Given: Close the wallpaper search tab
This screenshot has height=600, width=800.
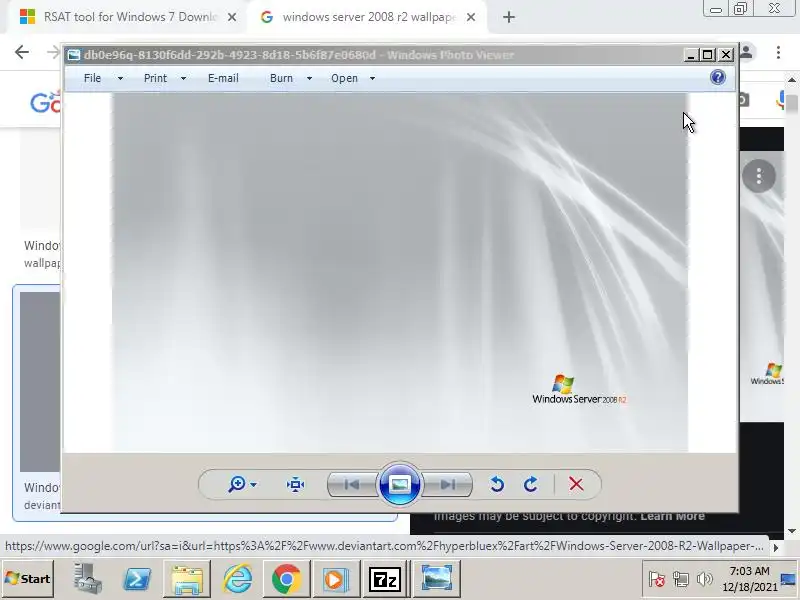Looking at the screenshot, I should click(471, 17).
